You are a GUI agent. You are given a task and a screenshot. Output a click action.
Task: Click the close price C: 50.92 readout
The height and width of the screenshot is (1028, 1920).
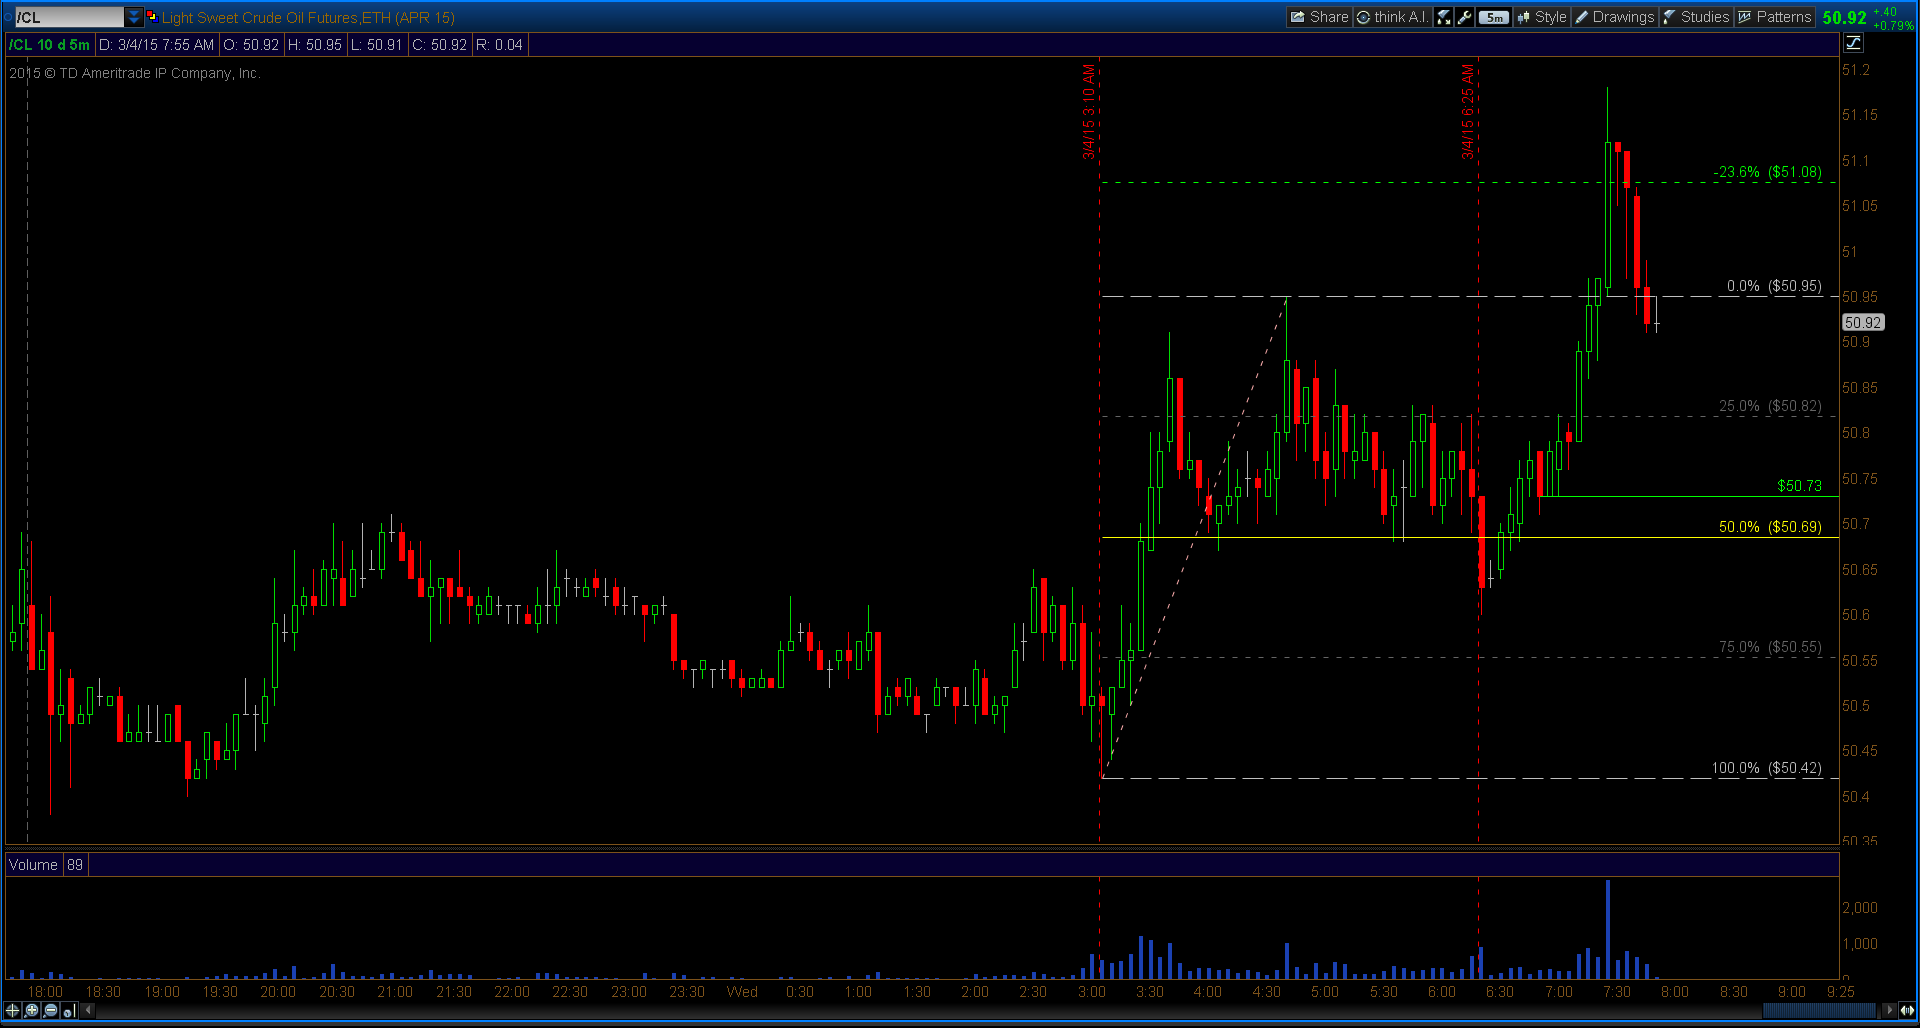coord(439,45)
